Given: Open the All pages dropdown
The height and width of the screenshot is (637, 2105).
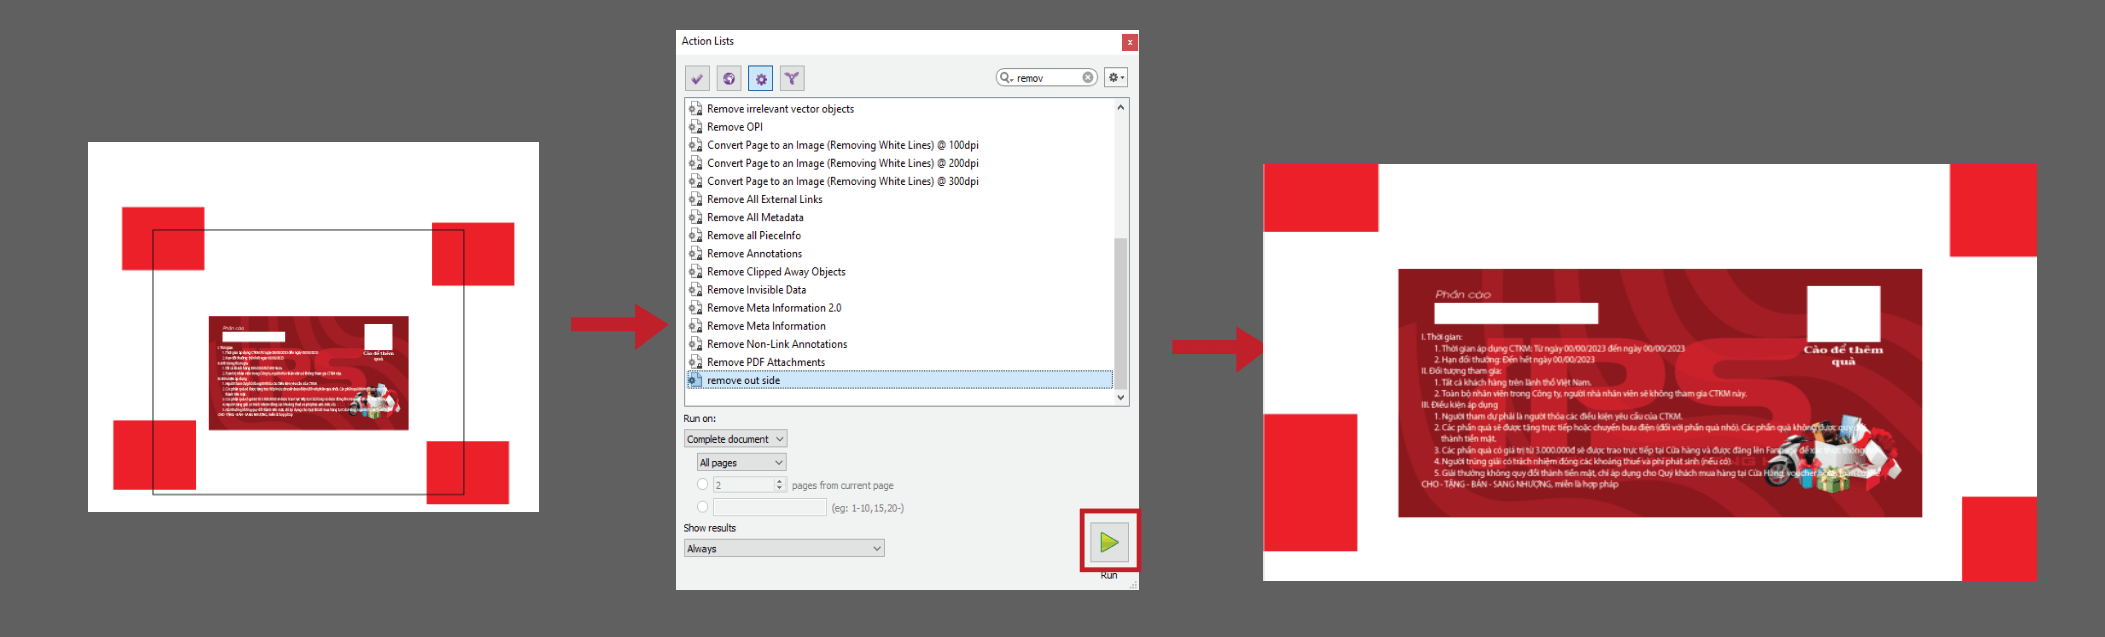Looking at the screenshot, I should 741,462.
